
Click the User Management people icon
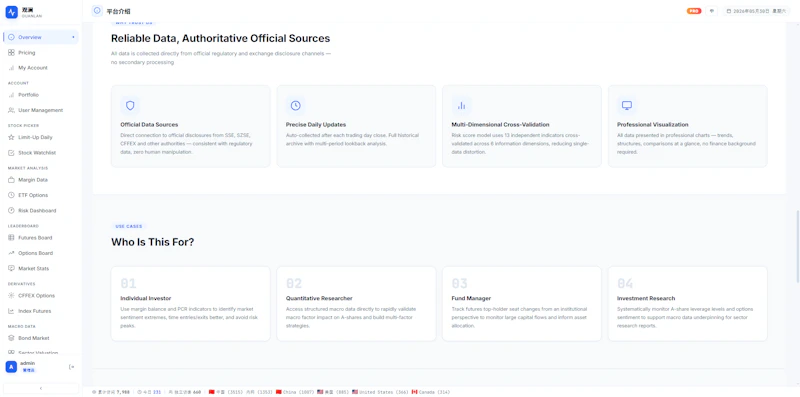pos(11,110)
